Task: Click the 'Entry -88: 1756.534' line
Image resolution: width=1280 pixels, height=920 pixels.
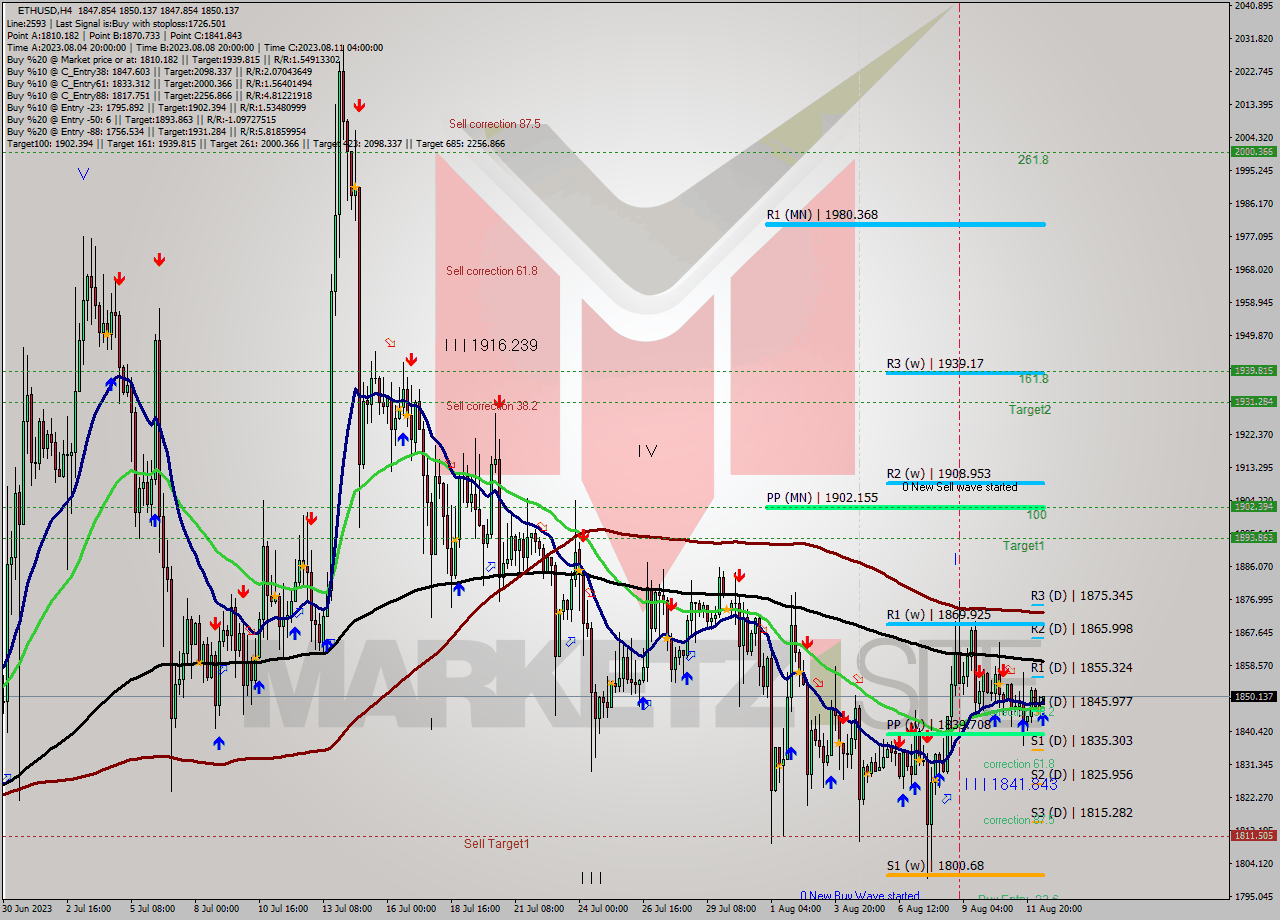Action: (x=156, y=131)
